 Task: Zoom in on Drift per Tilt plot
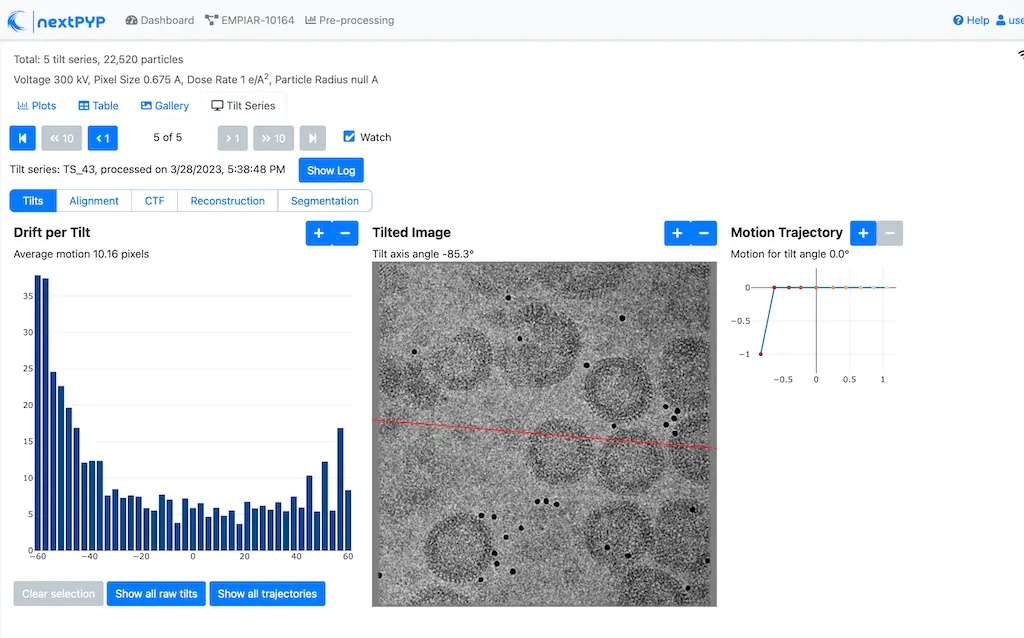[318, 233]
